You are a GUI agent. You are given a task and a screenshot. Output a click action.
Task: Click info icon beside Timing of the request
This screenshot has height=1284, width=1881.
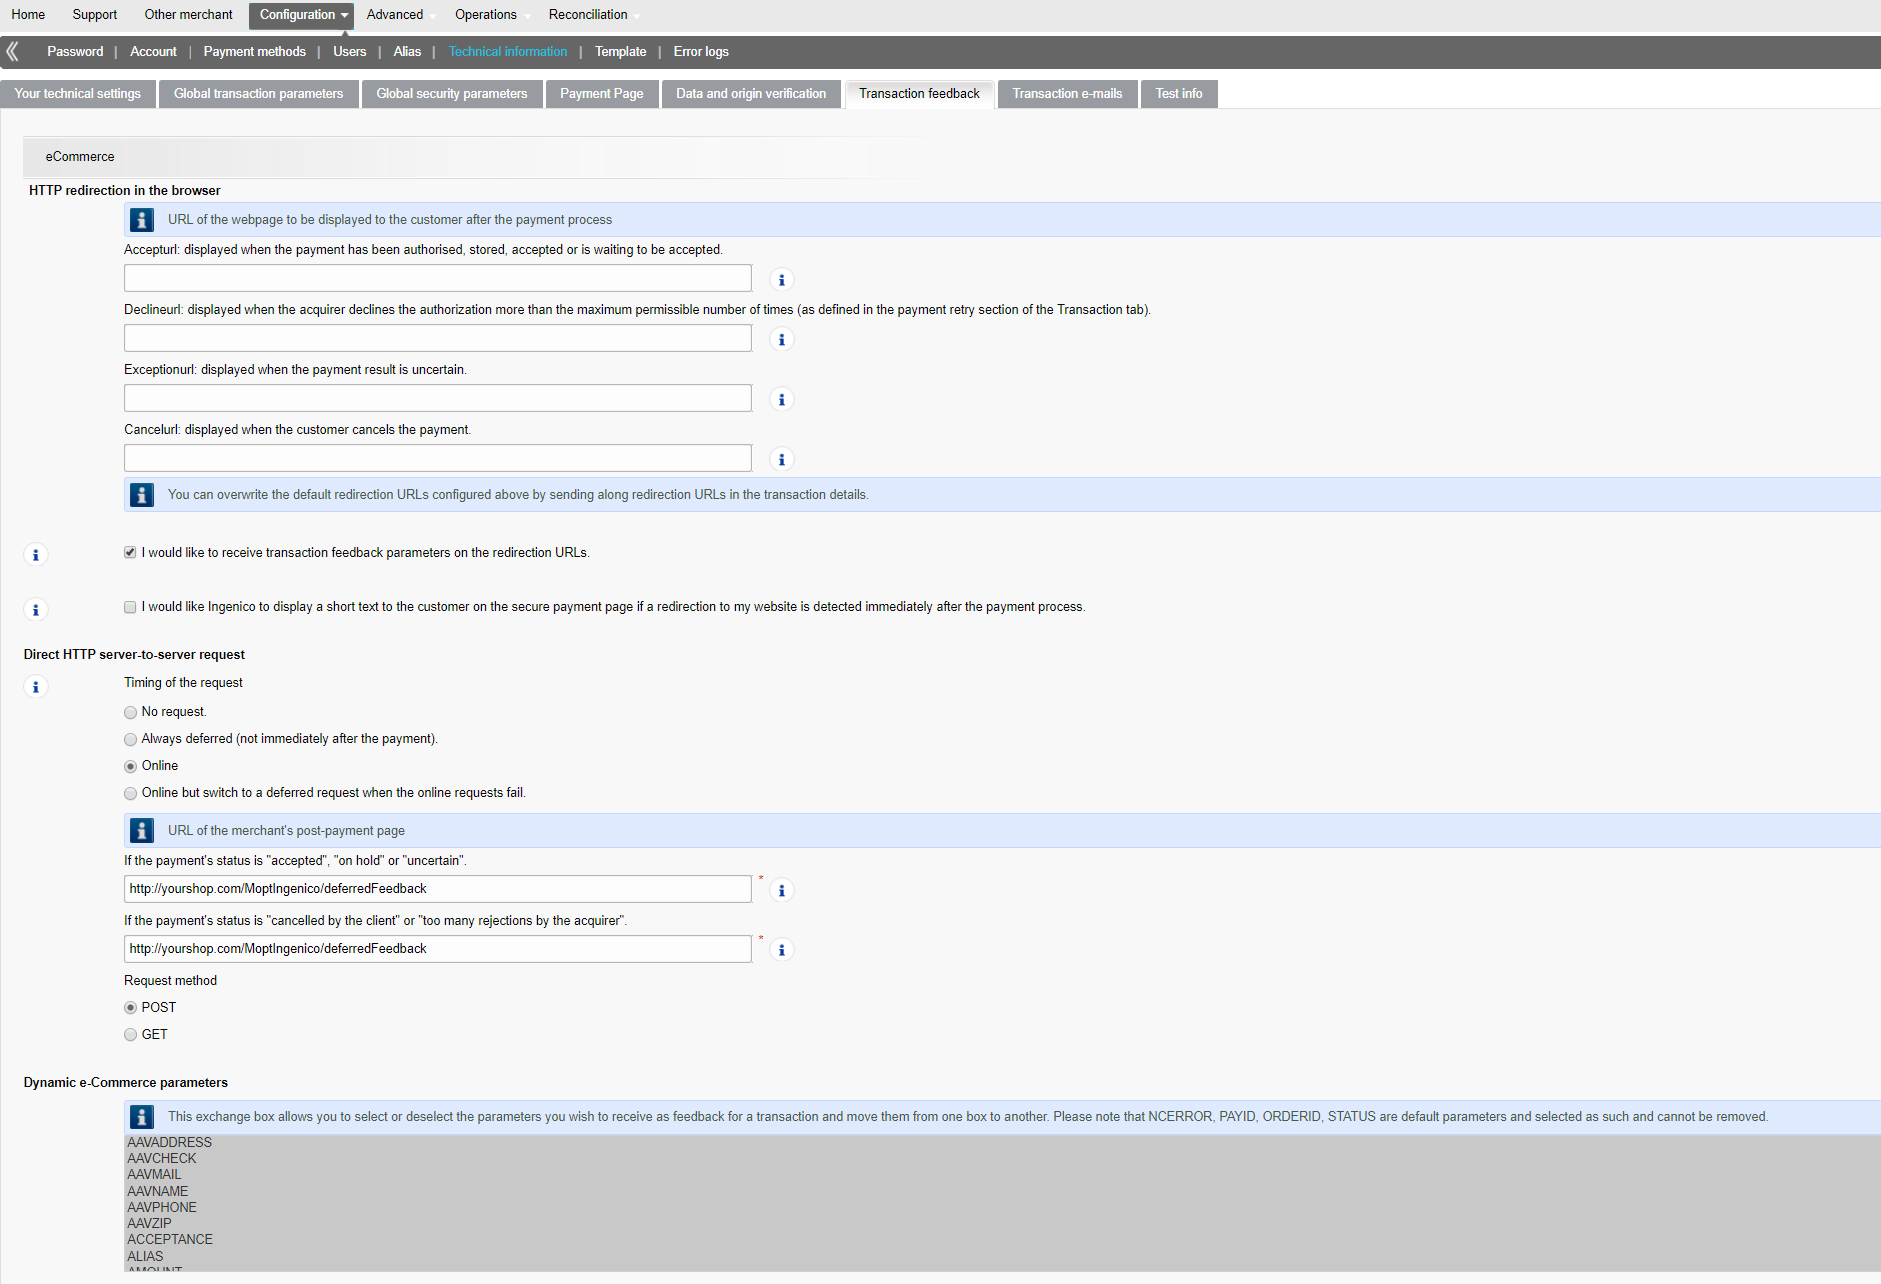[36, 687]
